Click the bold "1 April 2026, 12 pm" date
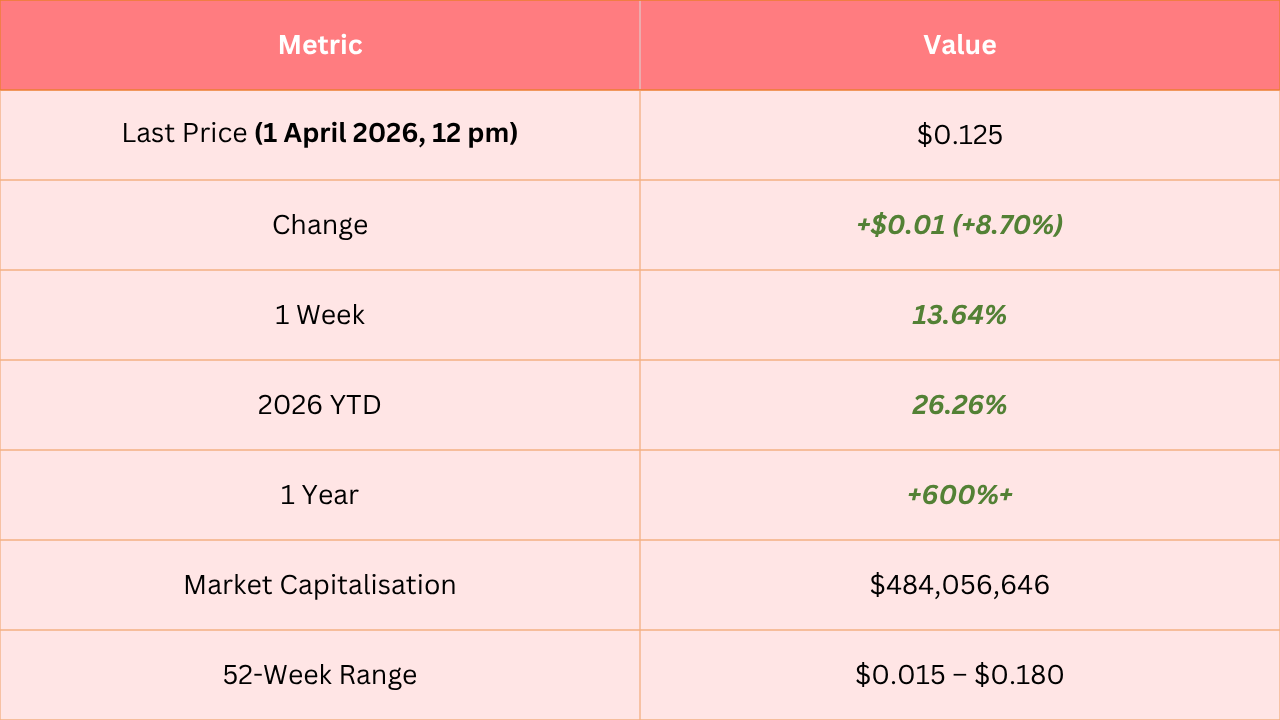1280x720 pixels. pos(386,134)
